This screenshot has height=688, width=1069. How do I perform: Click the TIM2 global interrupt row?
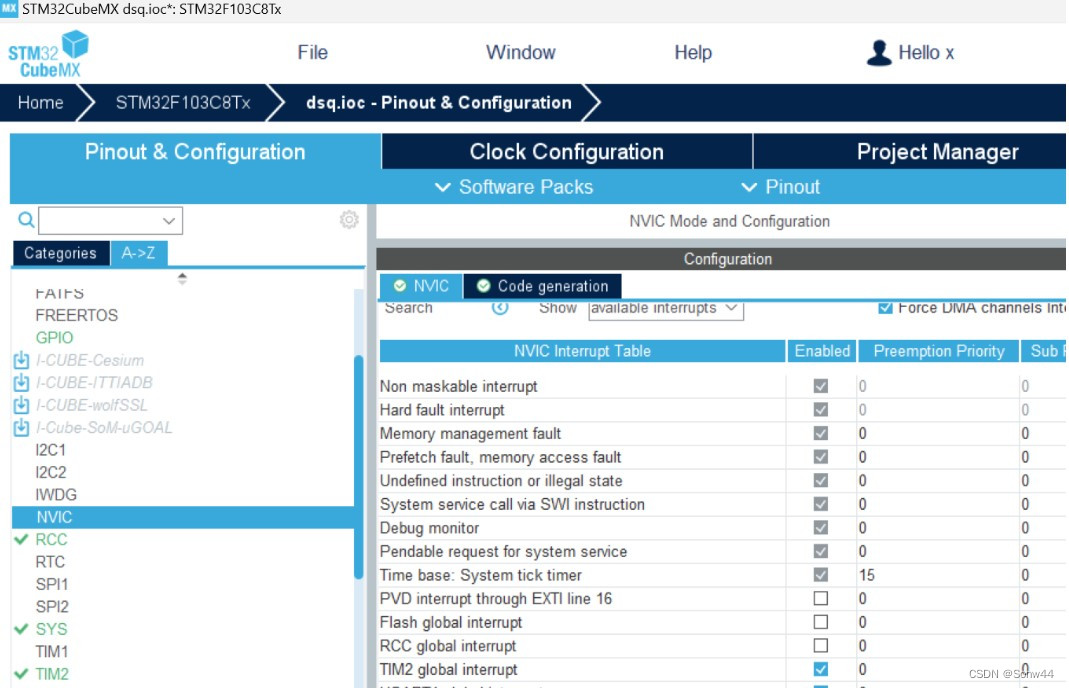point(723,670)
